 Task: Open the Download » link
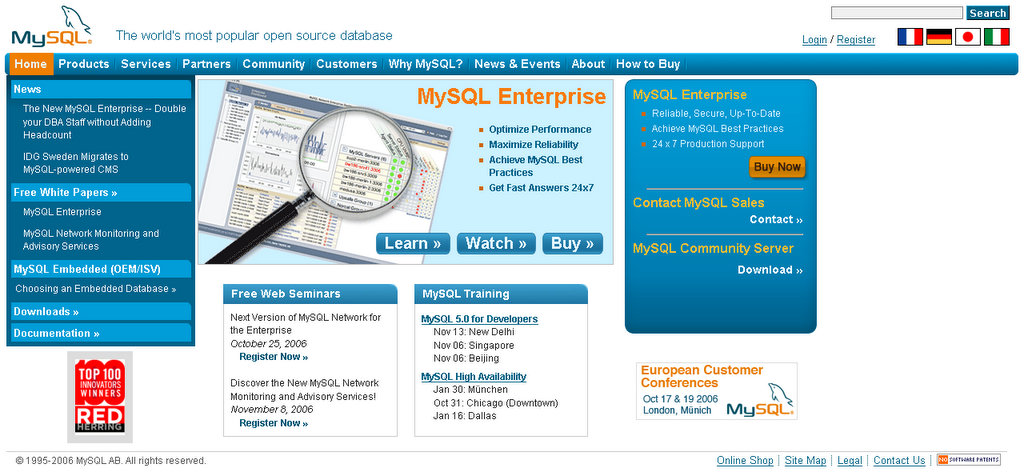[x=770, y=270]
